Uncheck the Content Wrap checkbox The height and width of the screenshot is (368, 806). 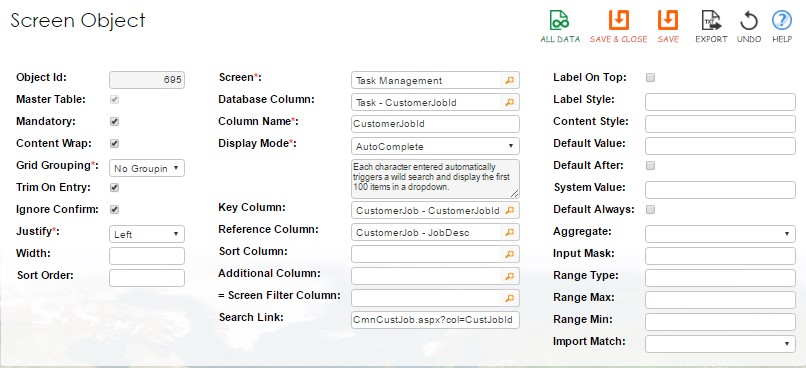(115, 143)
